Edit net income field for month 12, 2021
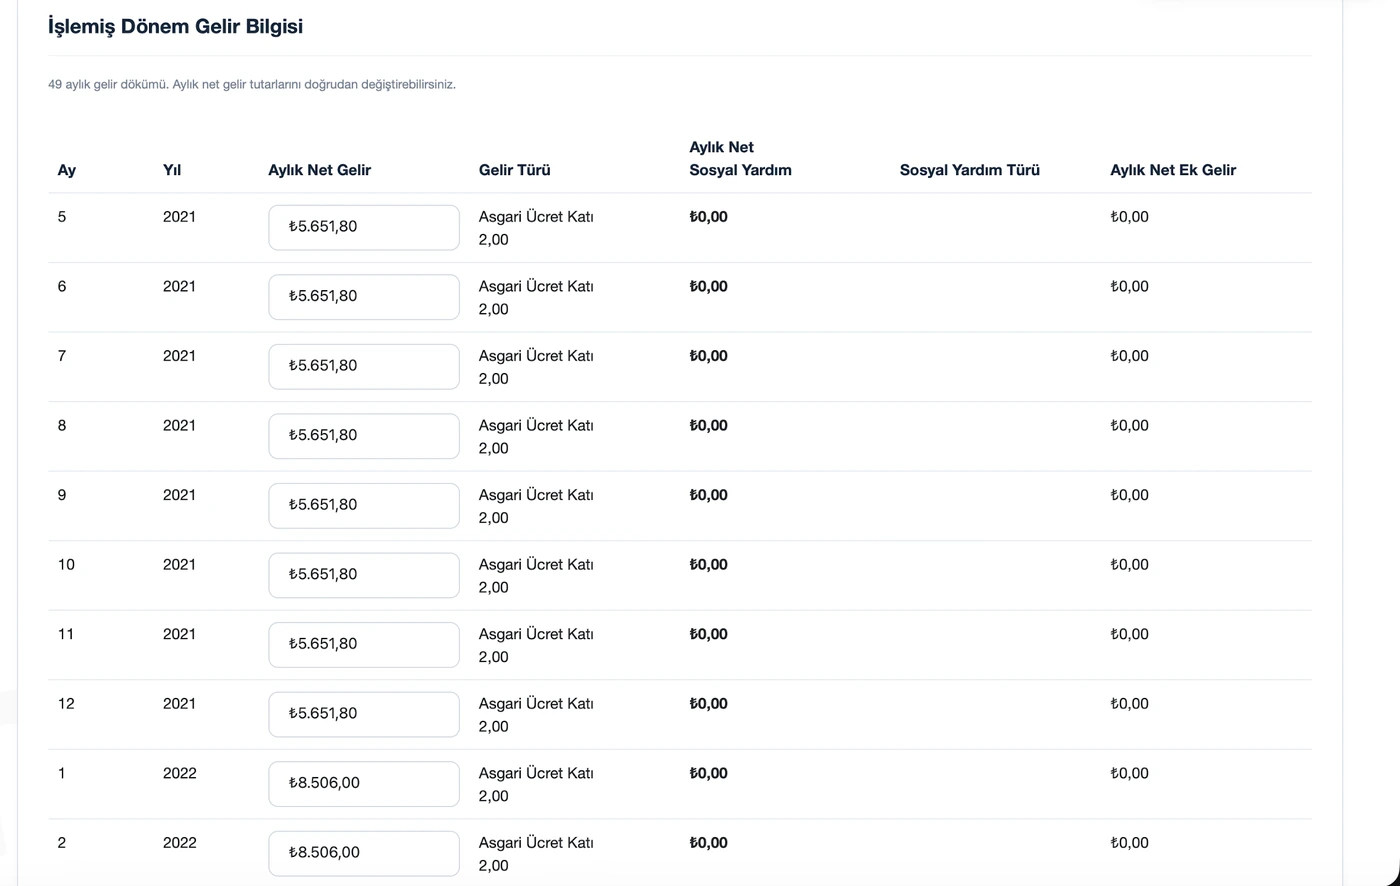 pos(364,714)
